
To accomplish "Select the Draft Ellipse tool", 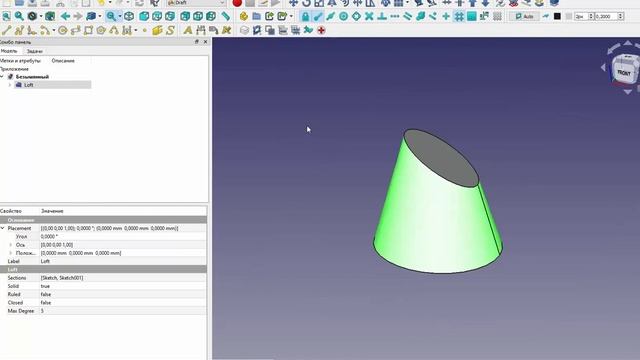I will [75, 30].
